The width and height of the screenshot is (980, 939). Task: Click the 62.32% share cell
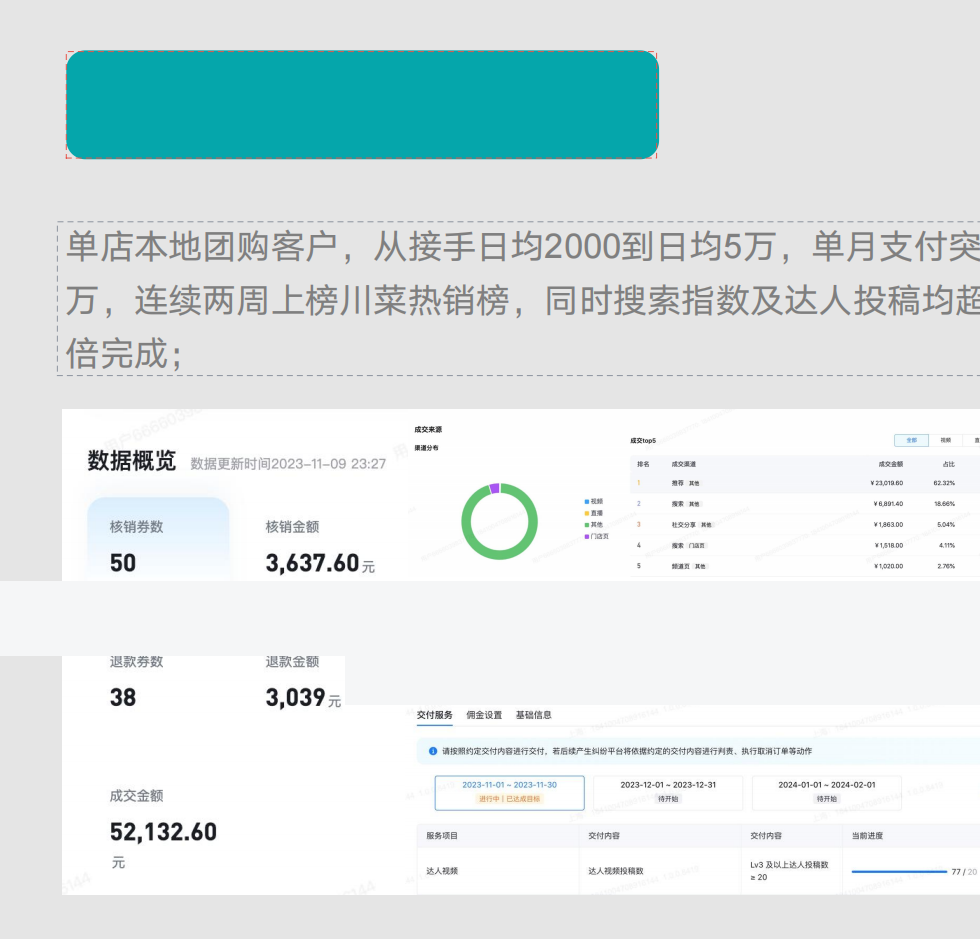944,483
